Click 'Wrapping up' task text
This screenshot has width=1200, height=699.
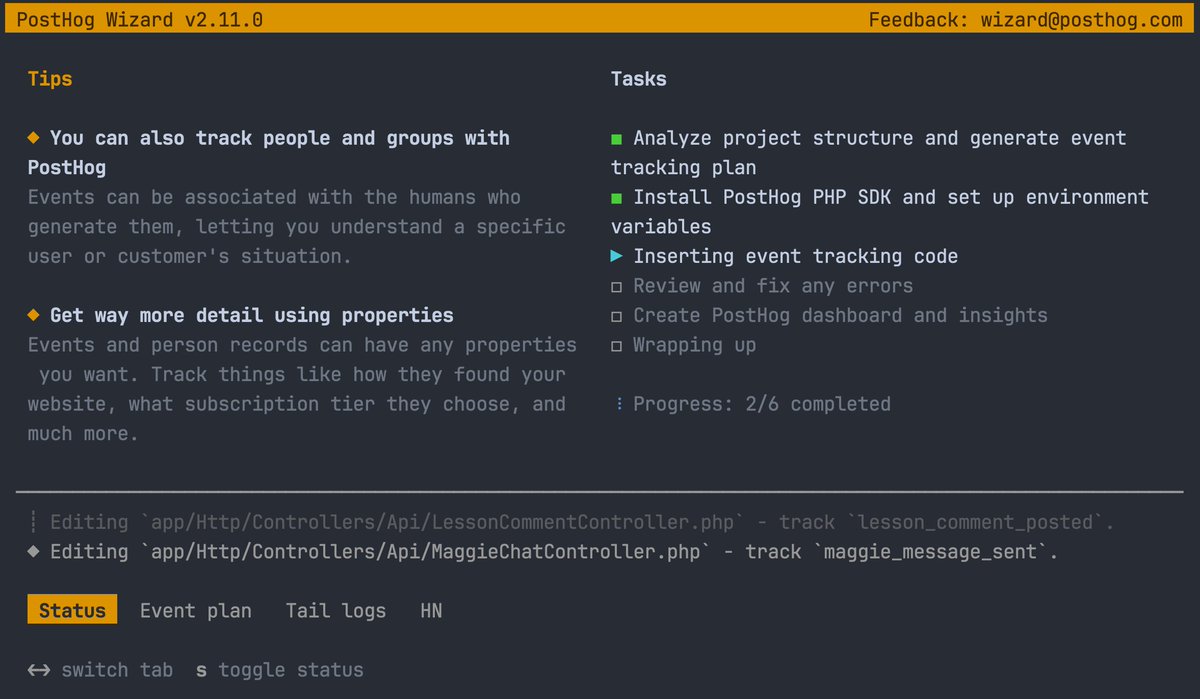coord(695,345)
